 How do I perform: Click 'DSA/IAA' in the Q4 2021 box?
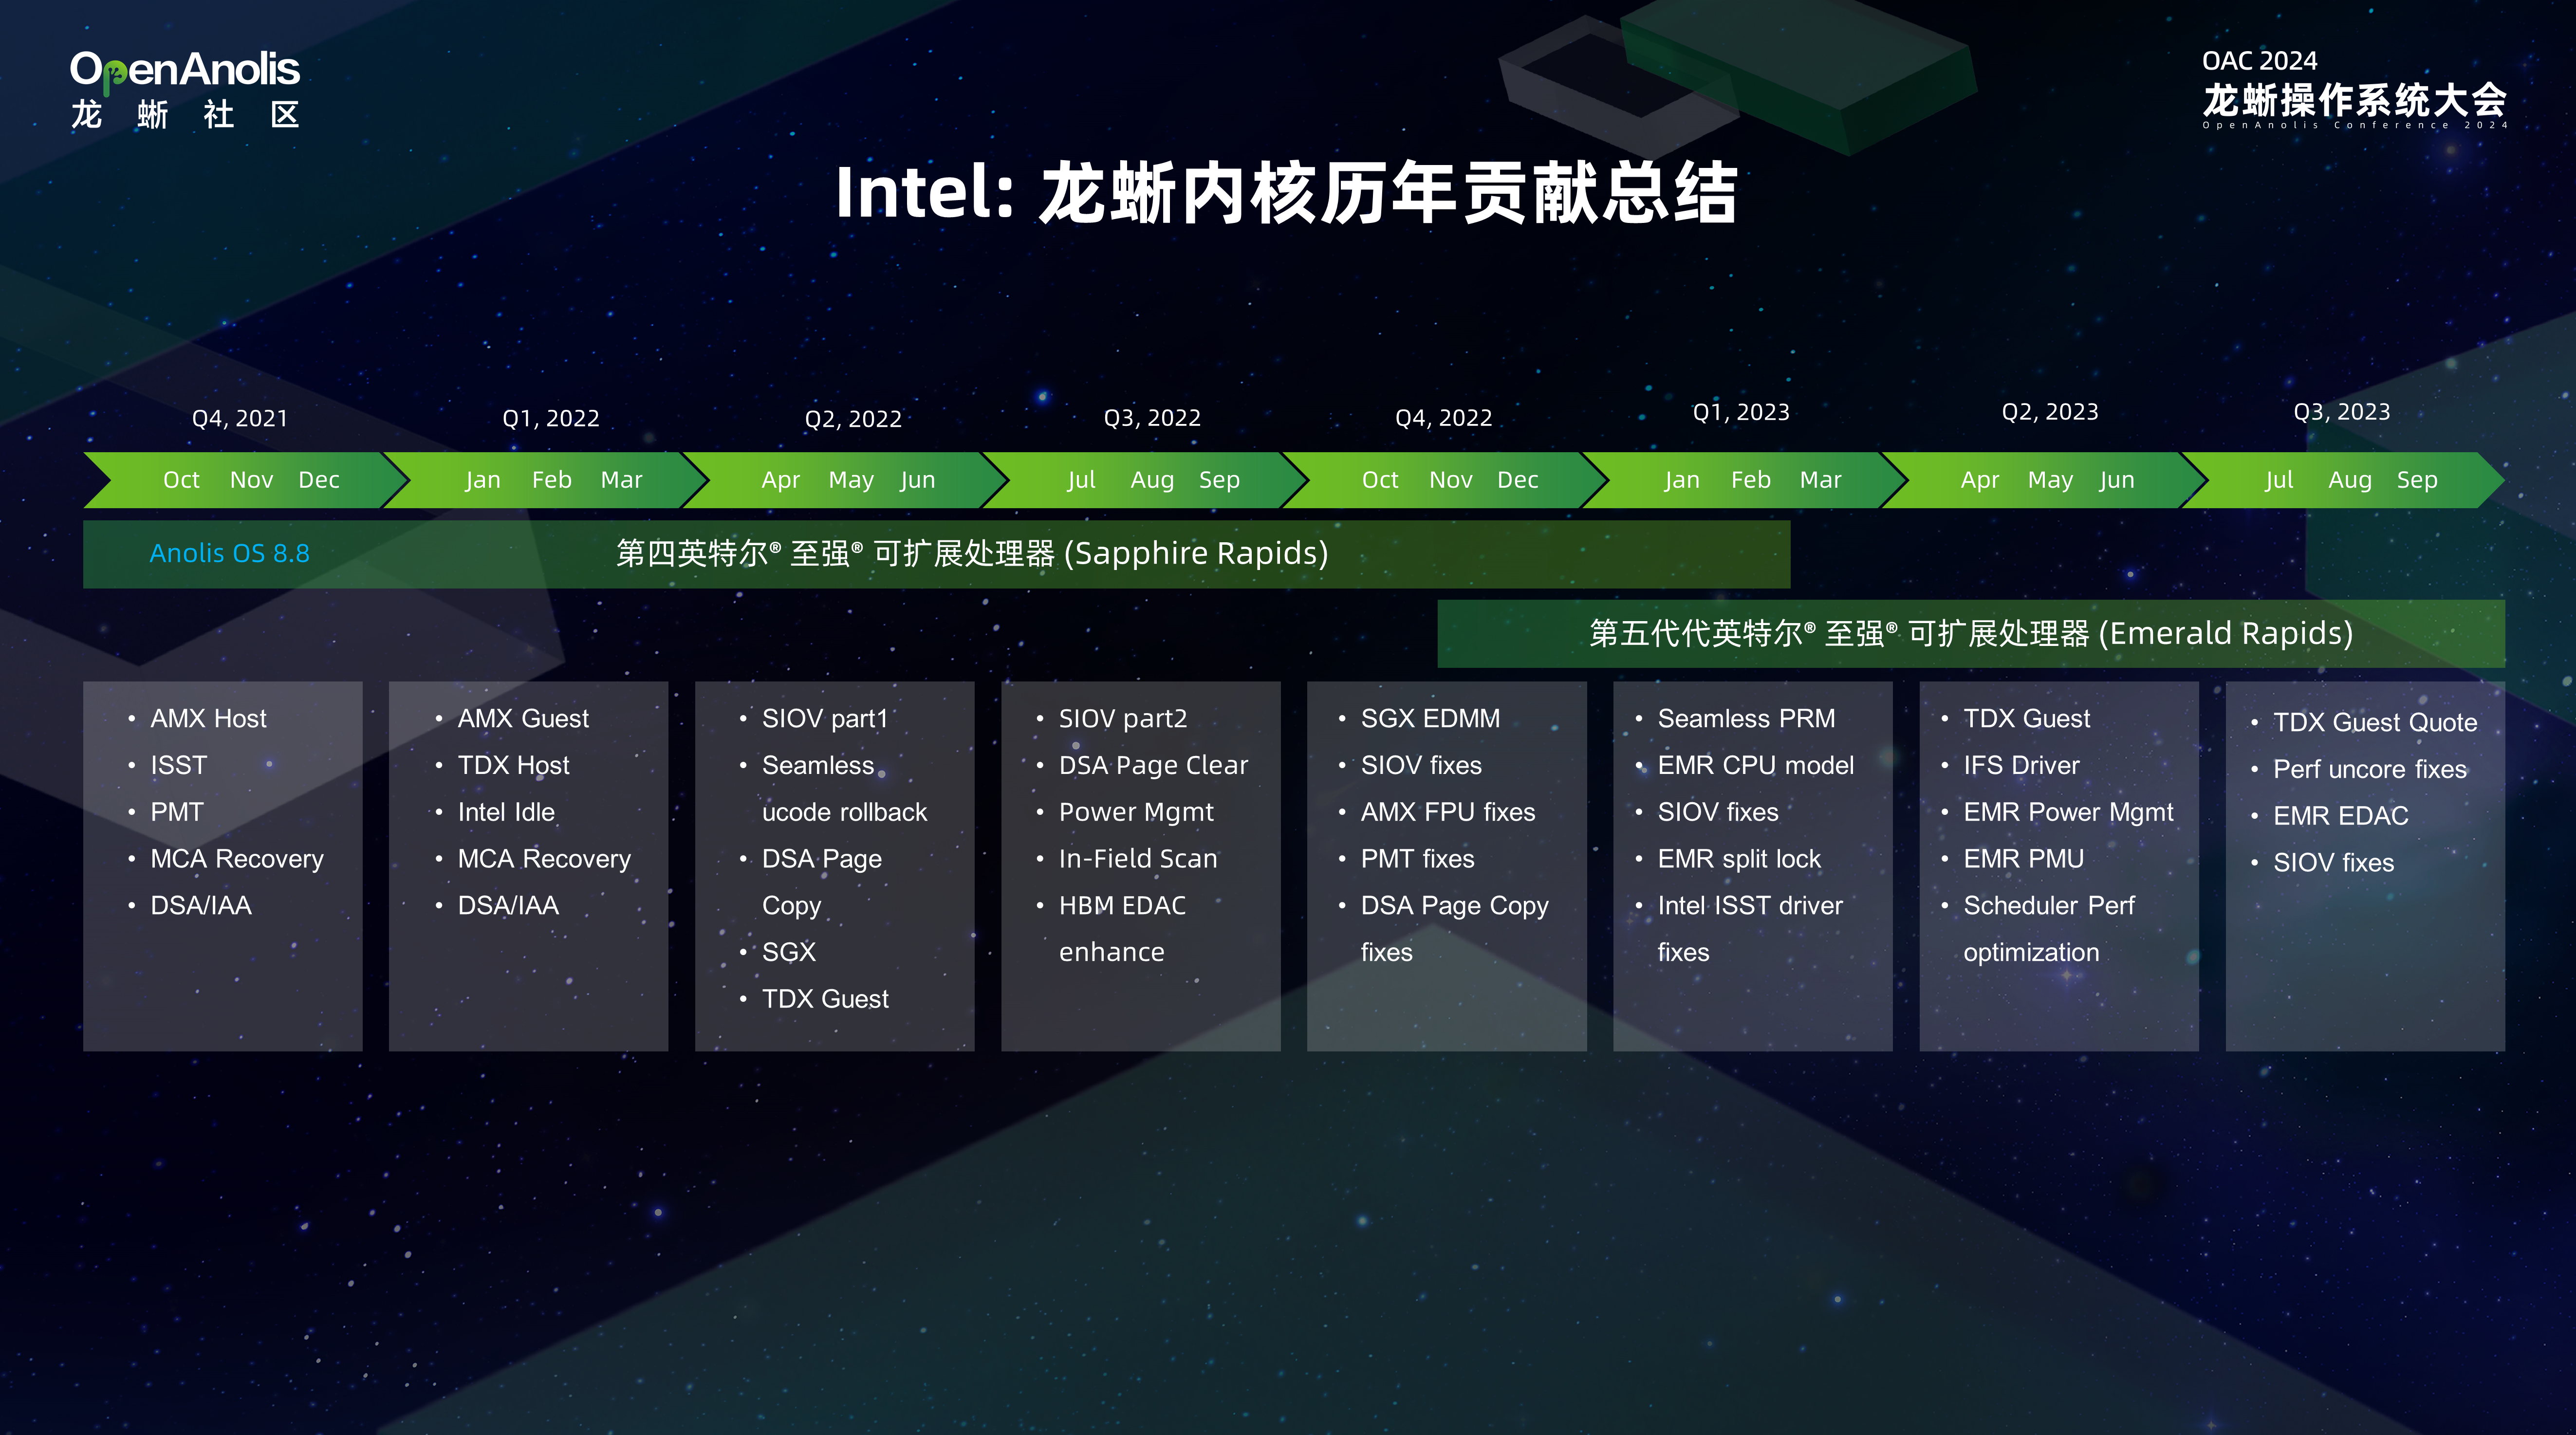point(200,905)
